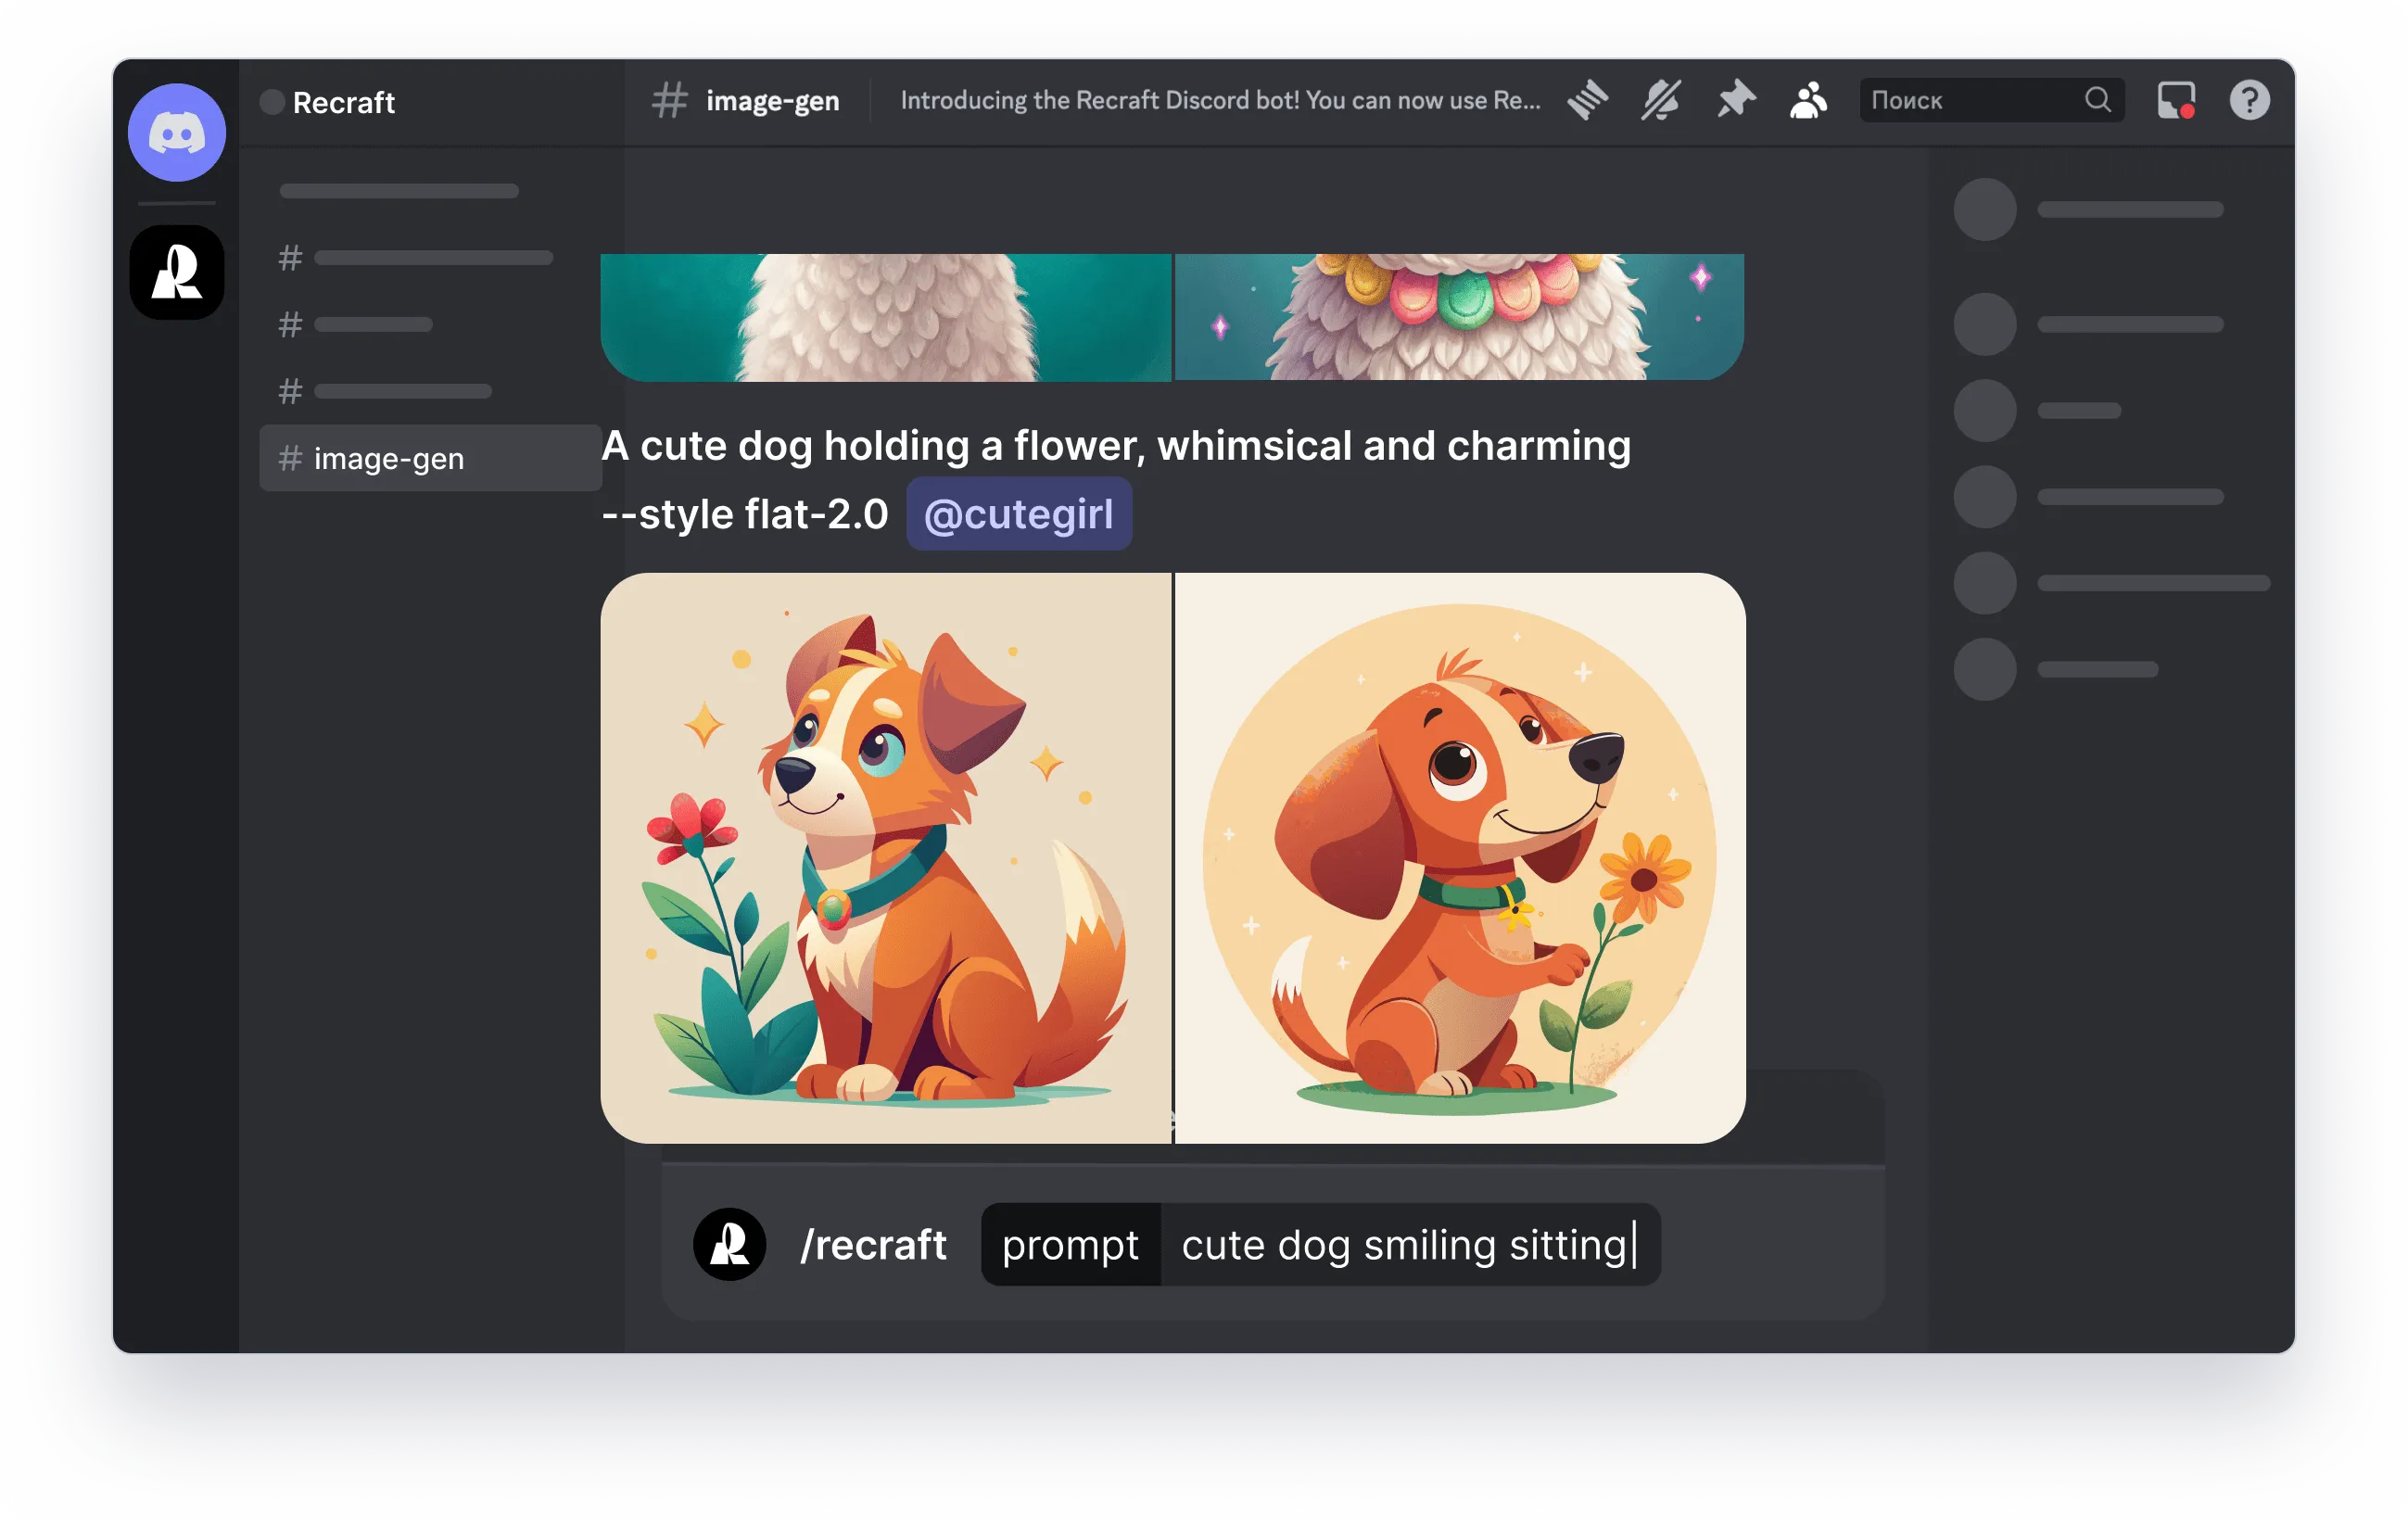
Task: Click the image-gen channel title header
Action: coord(772,100)
